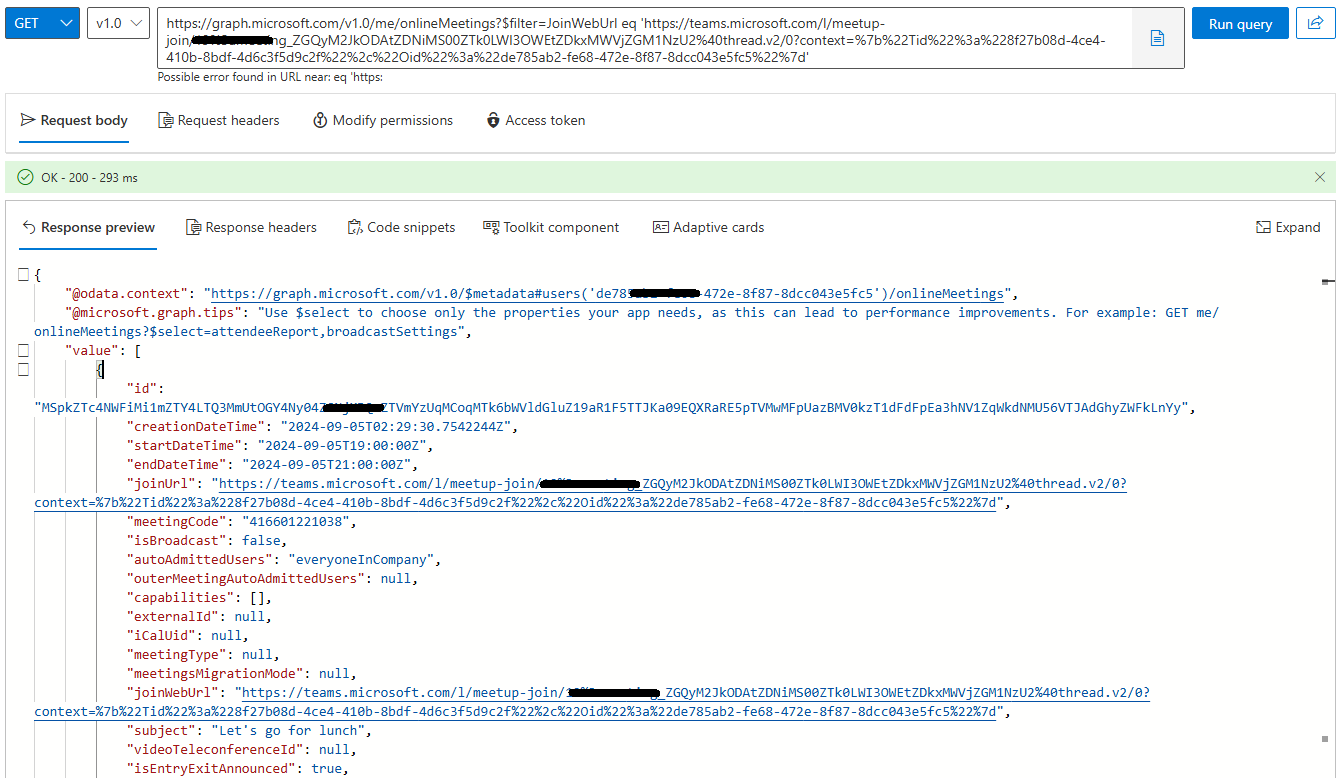Click the Expand button's icon
1342x778 pixels.
tap(1264, 227)
